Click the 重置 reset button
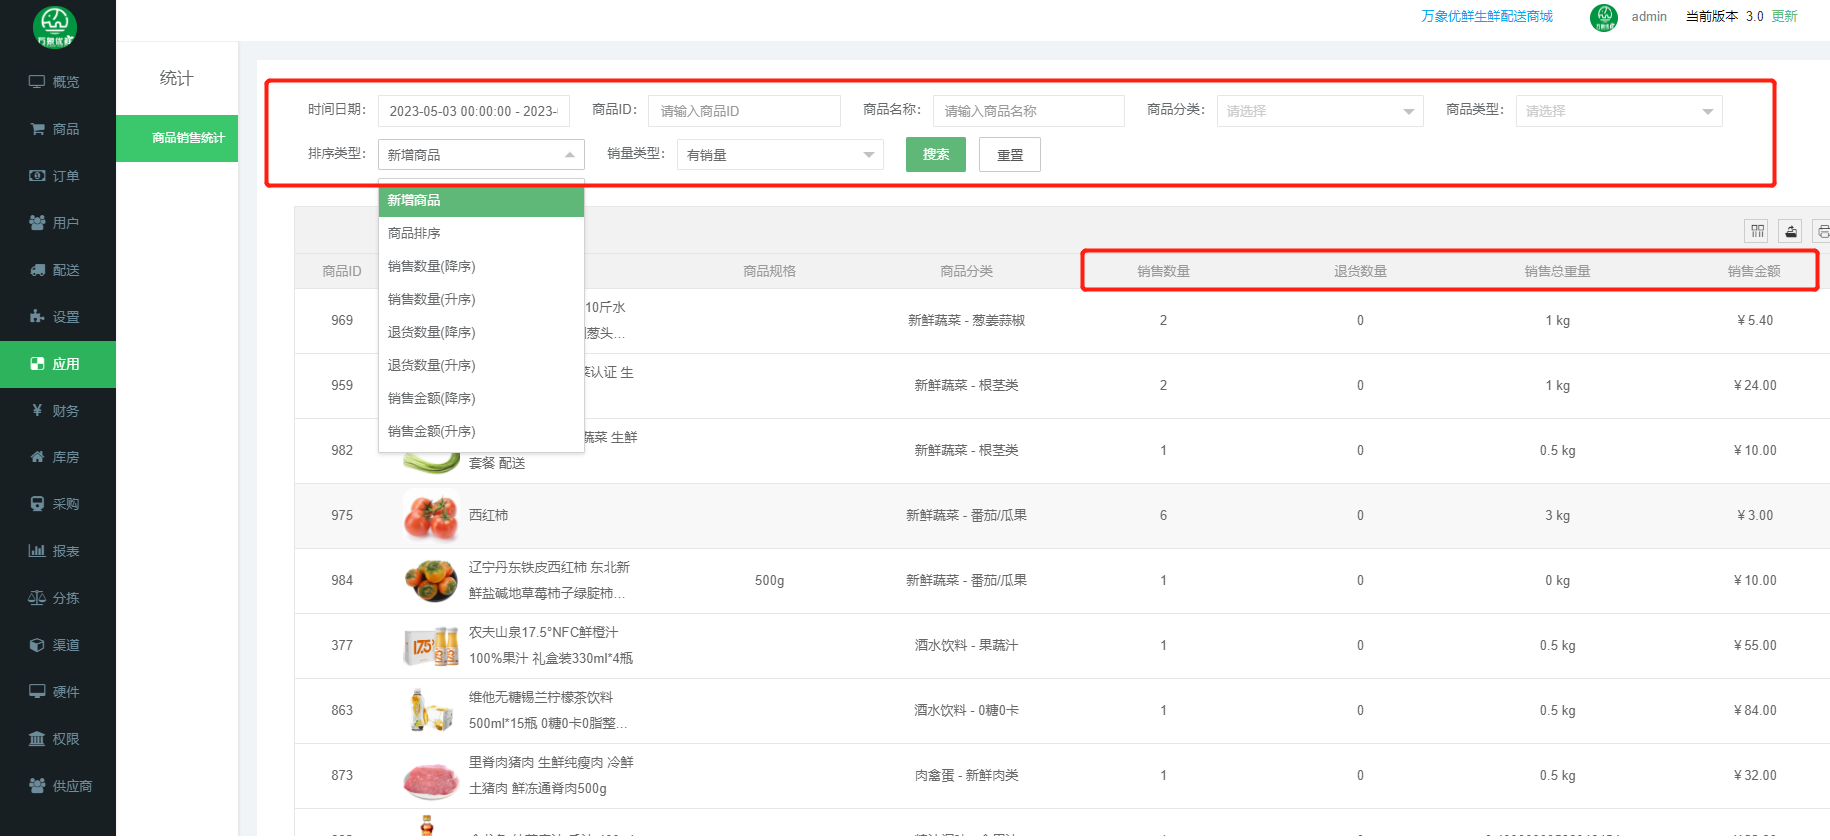 1010,155
